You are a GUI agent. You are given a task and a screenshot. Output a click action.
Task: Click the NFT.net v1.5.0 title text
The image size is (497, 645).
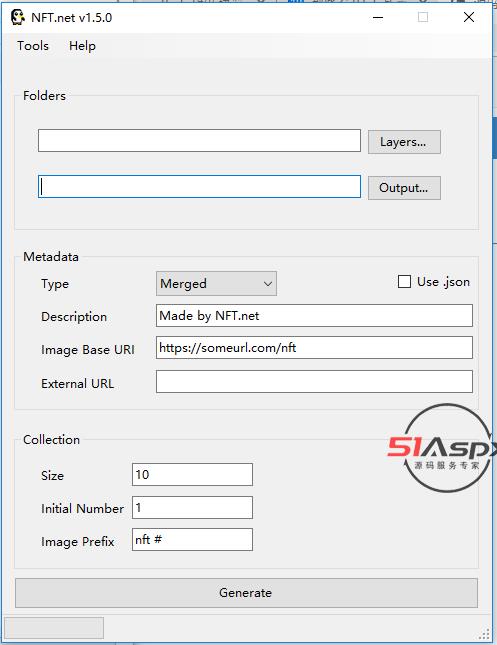[72, 18]
